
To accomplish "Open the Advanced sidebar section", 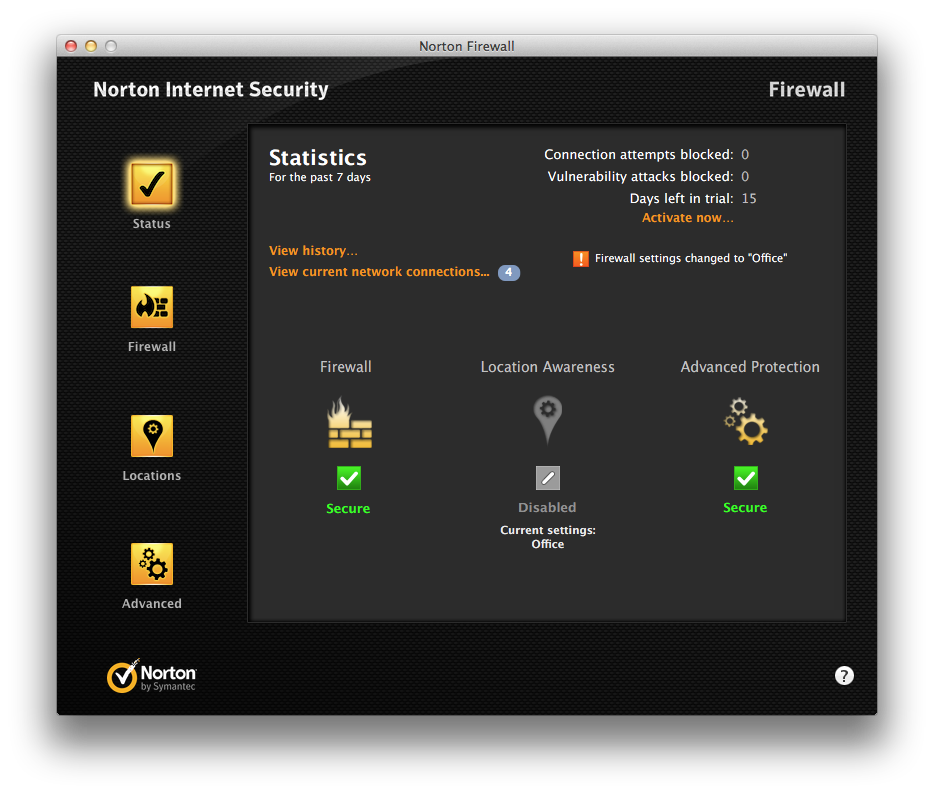I will tap(152, 564).
